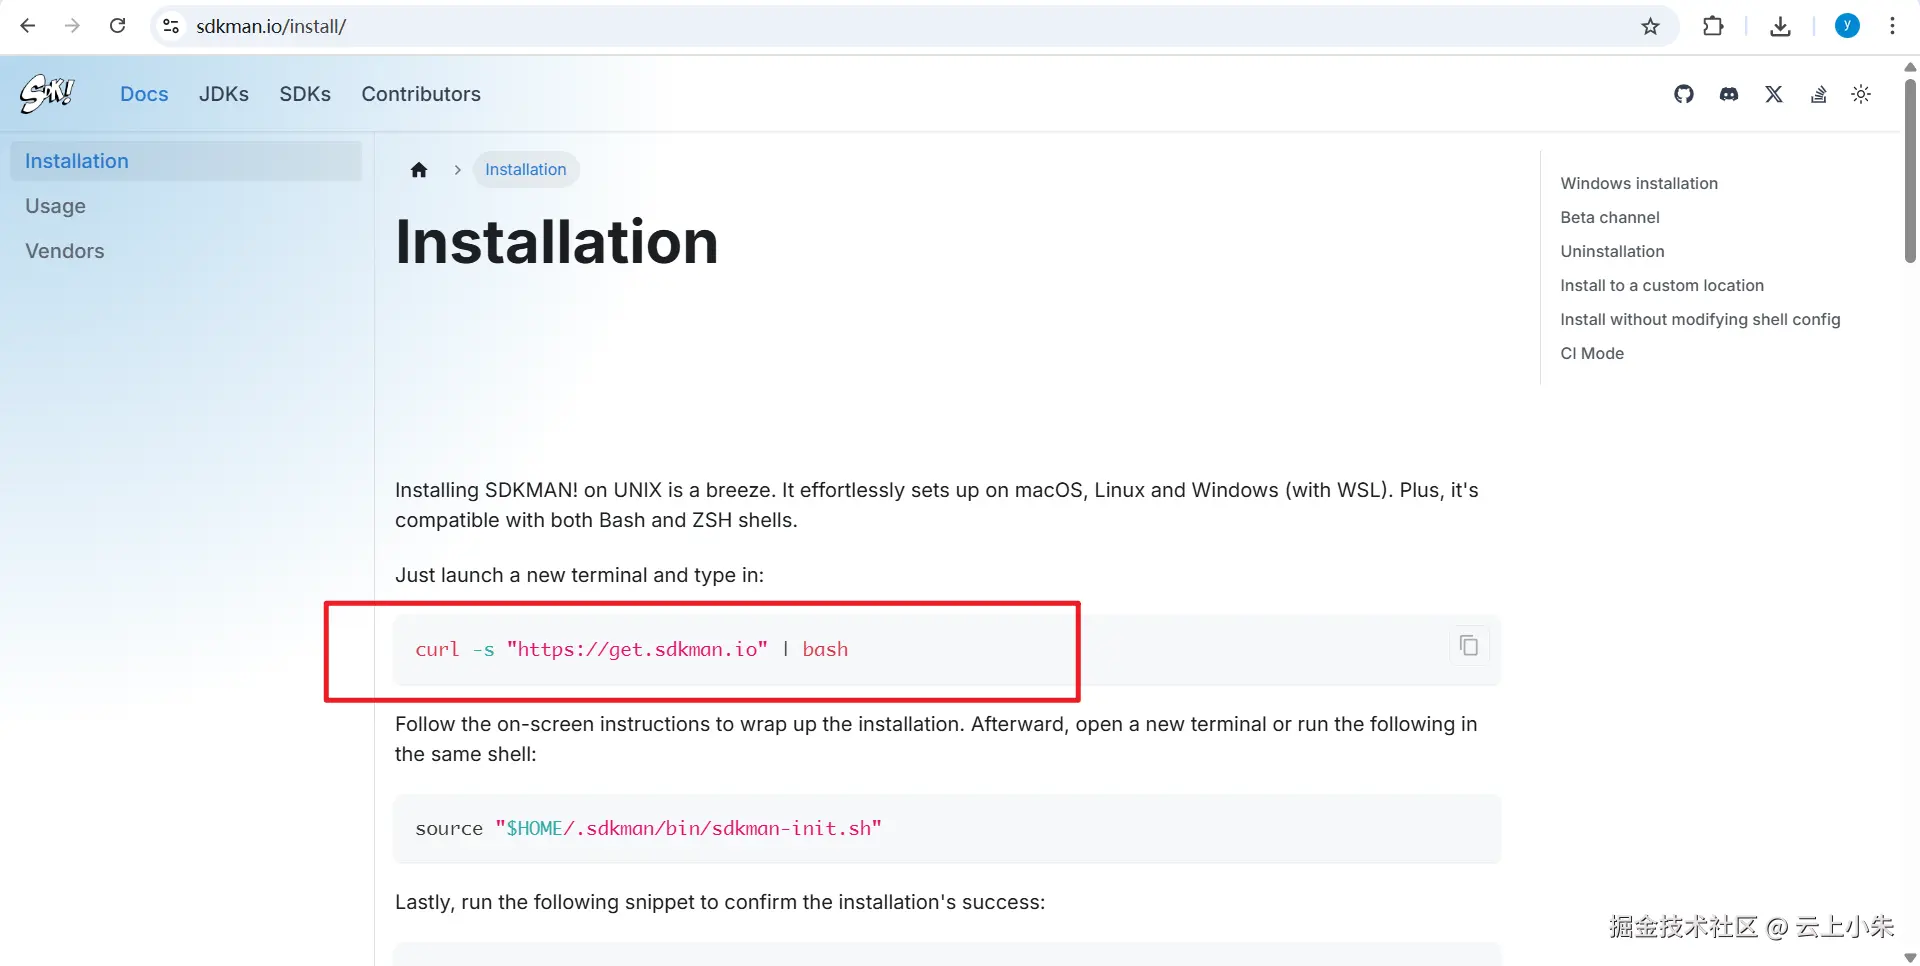Open the JDKs navigation item
The image size is (1920, 966).
(224, 94)
